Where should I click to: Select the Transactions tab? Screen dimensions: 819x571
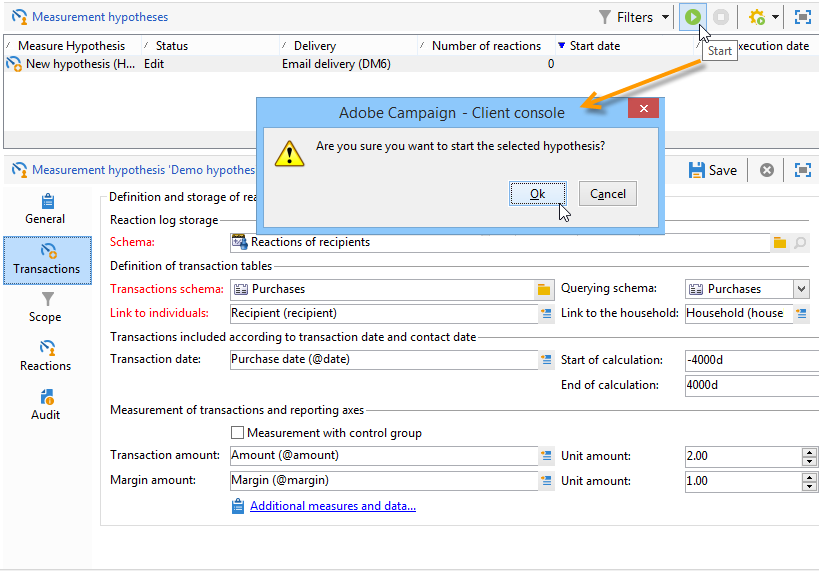[48, 260]
